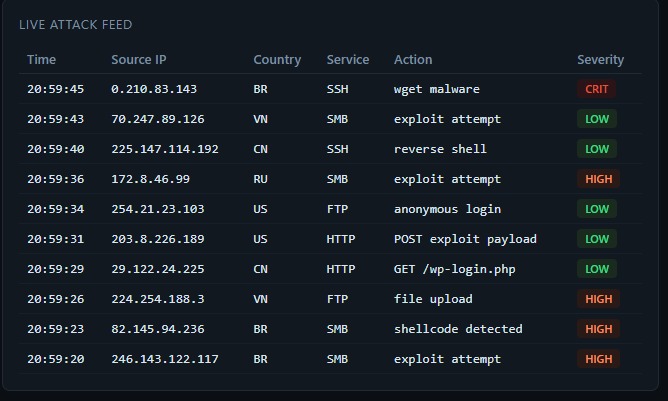
Task: Click the Source IP column header
Action: pyautogui.click(x=139, y=60)
